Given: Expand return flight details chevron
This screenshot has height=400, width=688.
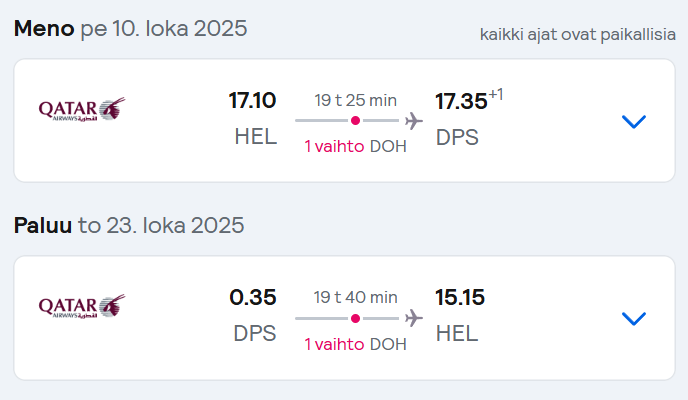Looking at the screenshot, I should (x=634, y=318).
